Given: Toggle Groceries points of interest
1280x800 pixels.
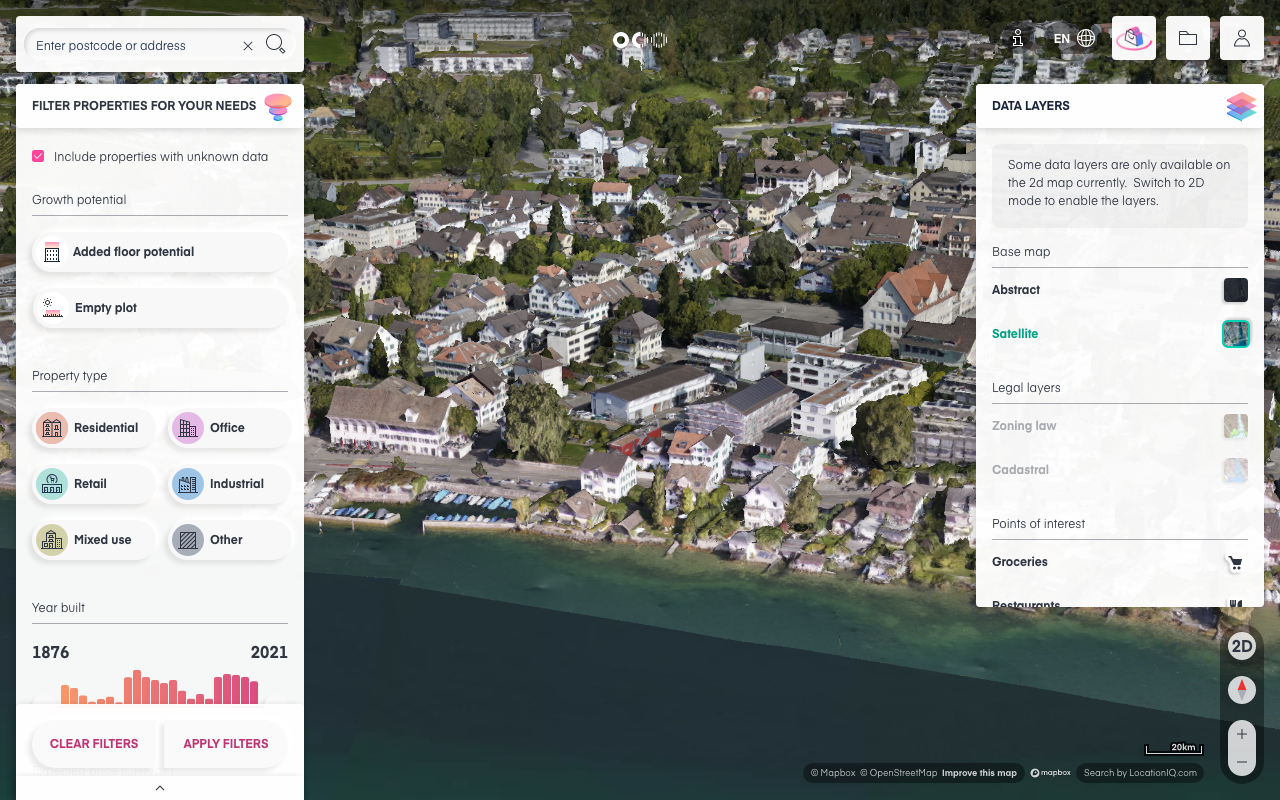Looking at the screenshot, I should pos(1020,562).
